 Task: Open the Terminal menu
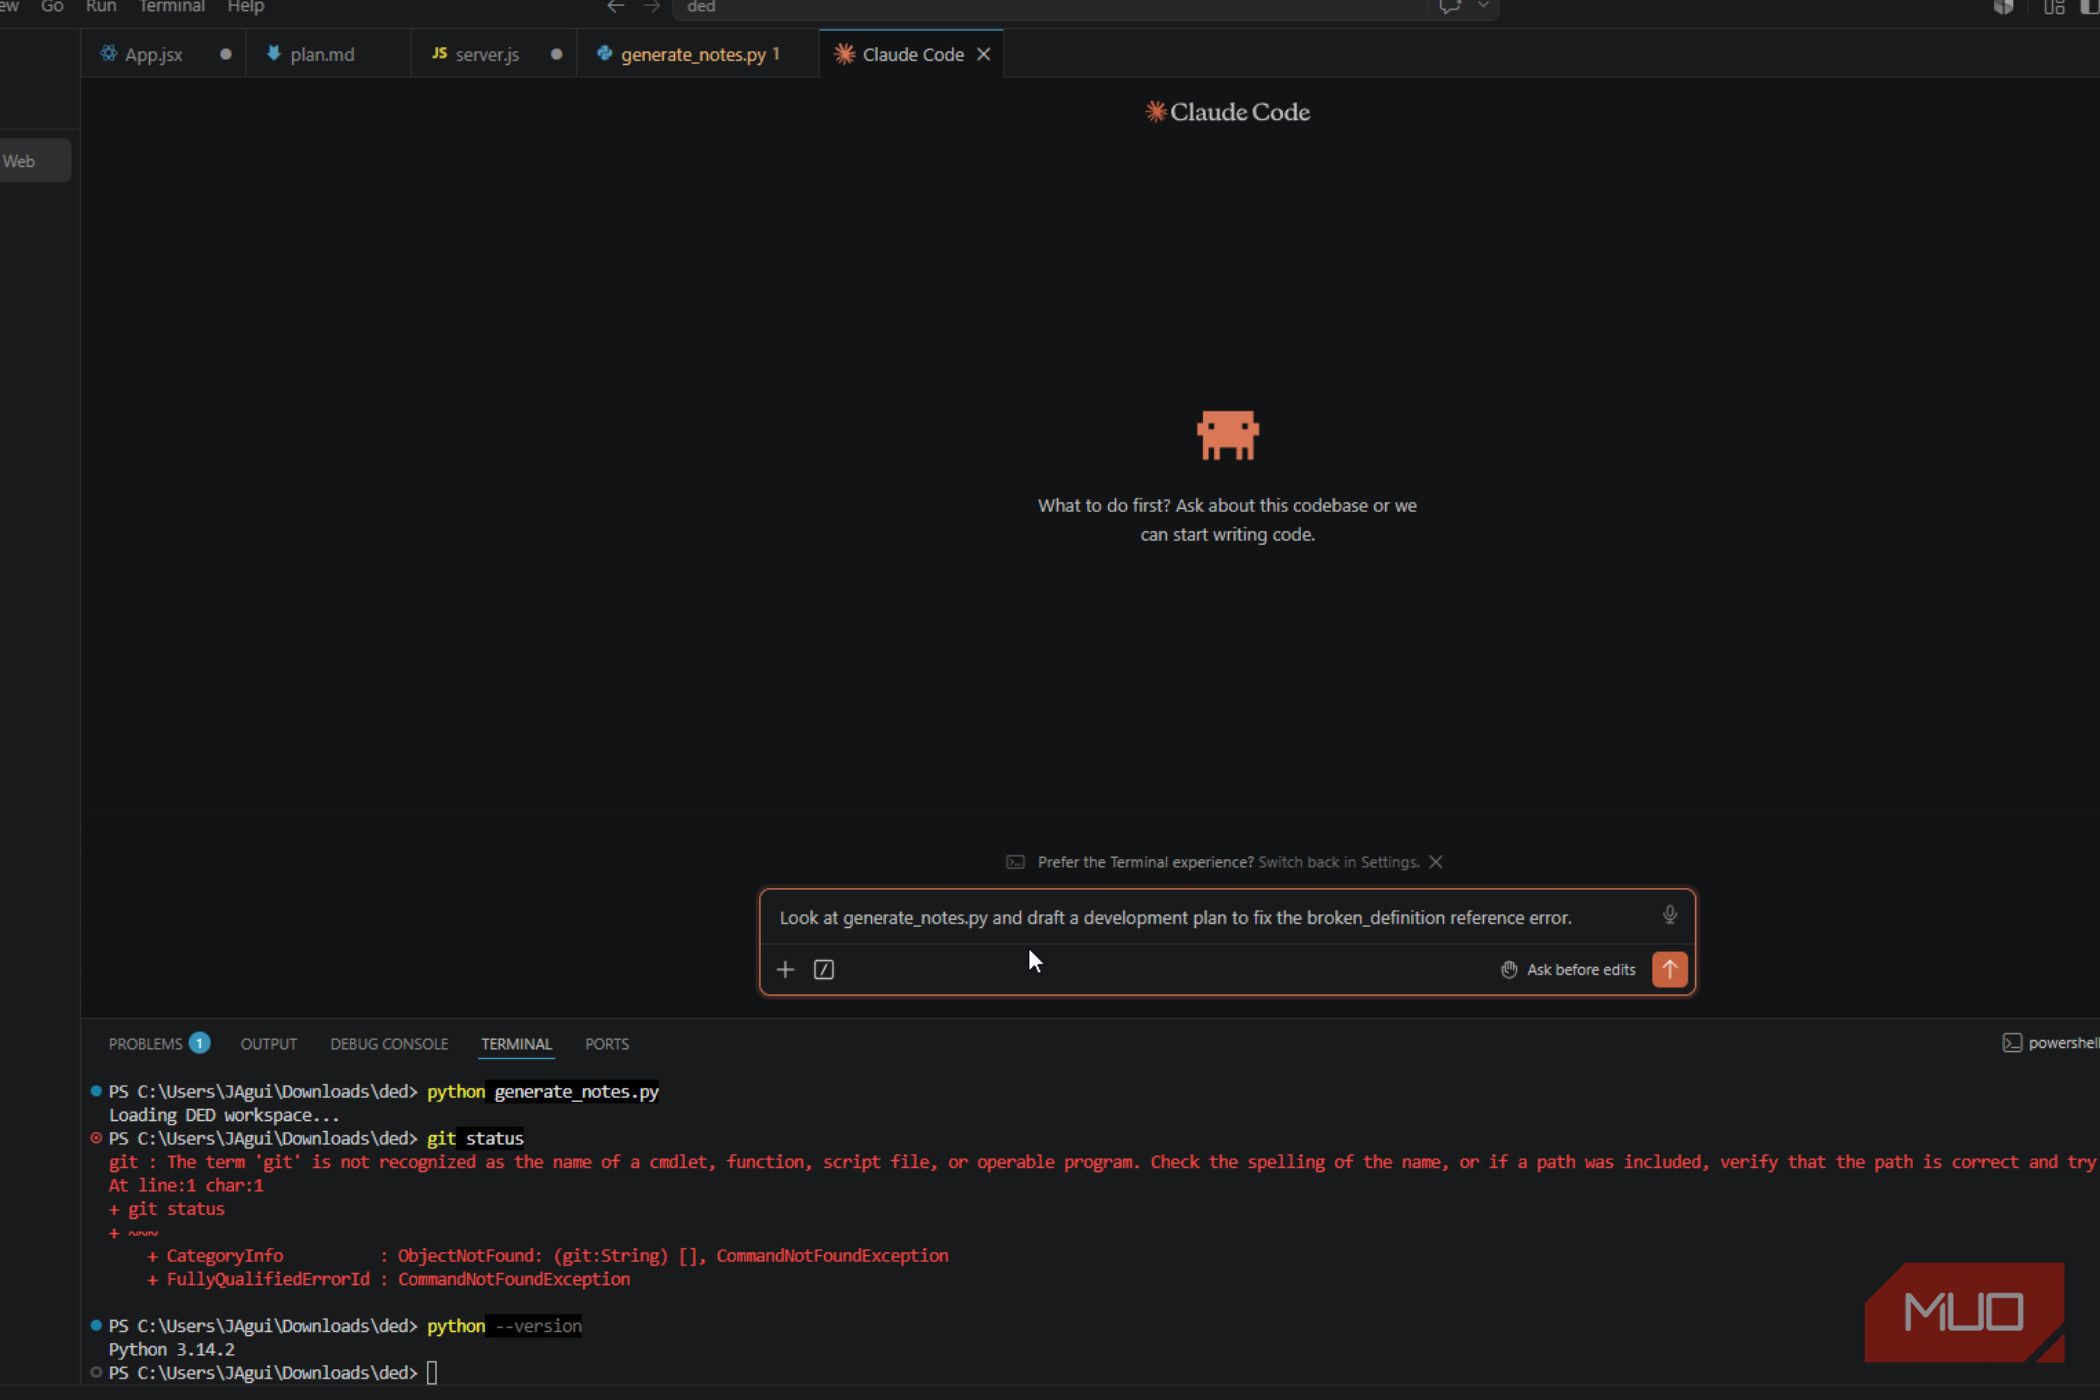coord(172,7)
